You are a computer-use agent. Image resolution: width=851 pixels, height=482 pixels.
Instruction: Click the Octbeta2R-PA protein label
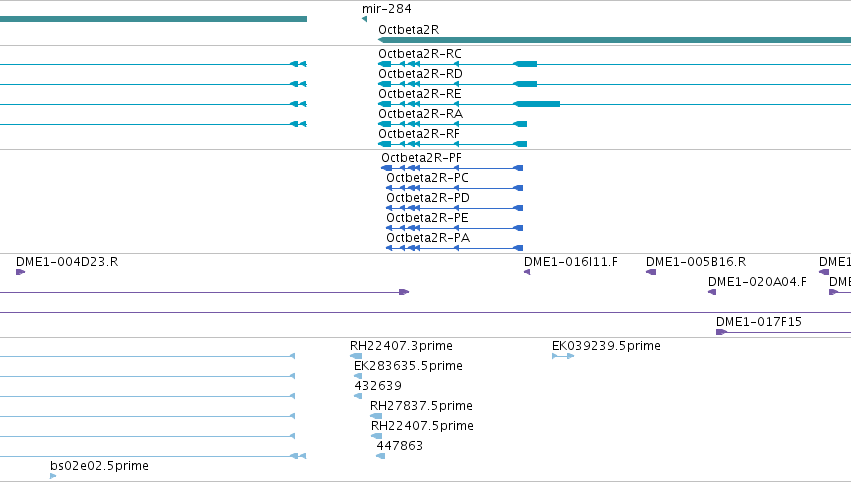coord(428,238)
